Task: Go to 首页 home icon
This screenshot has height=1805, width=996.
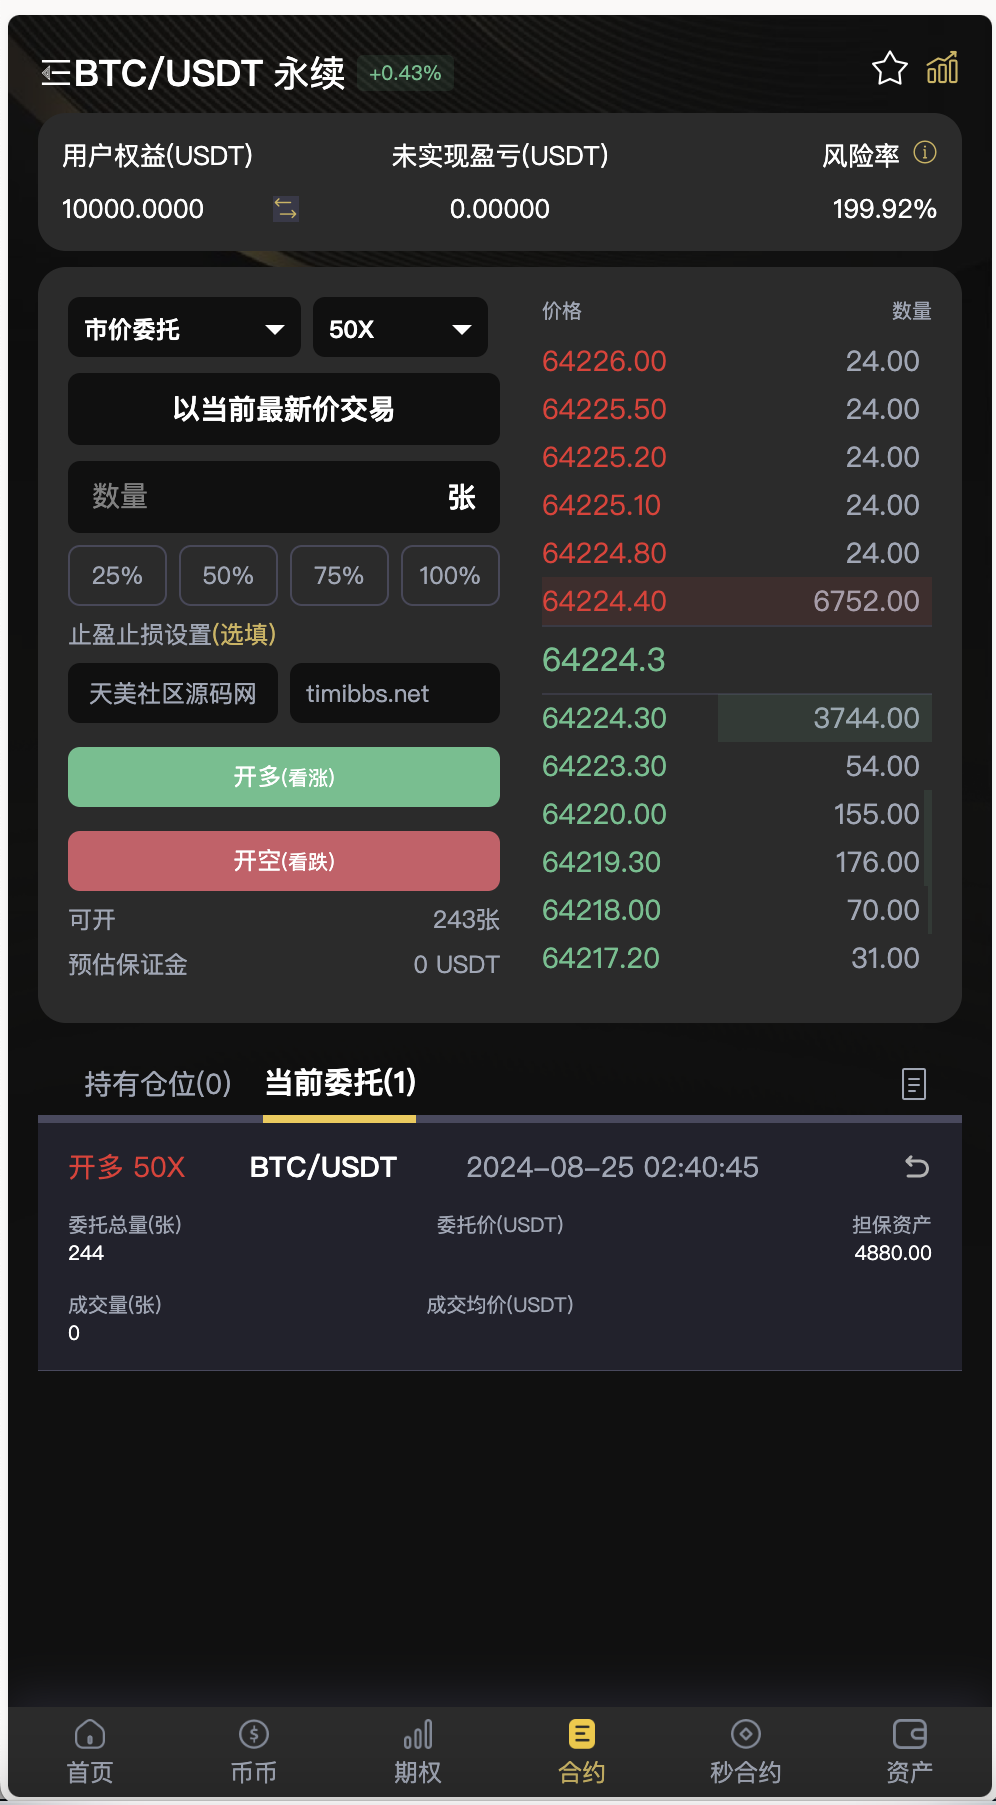Action: 90,1752
